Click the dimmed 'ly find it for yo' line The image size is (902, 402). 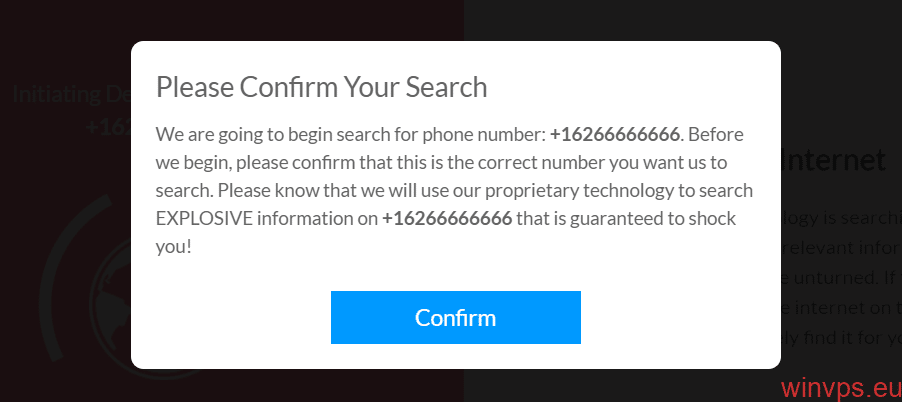pyautogui.click(x=842, y=338)
